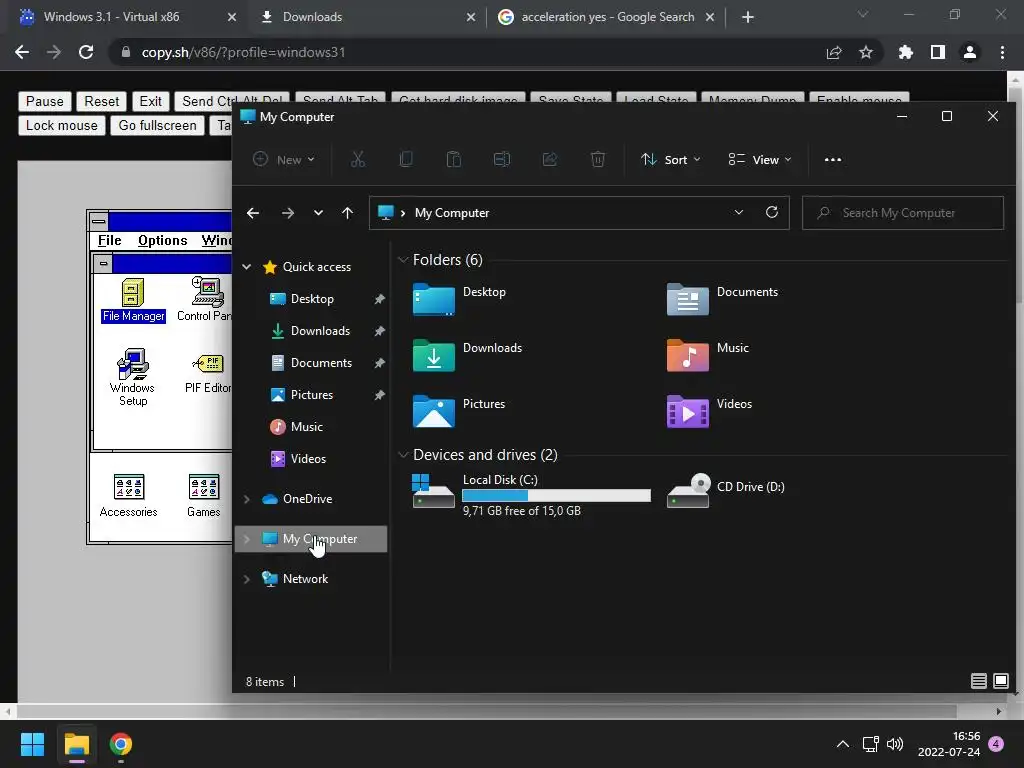Collapse the Folders (6) group
This screenshot has width=1024, height=768.
(403, 260)
